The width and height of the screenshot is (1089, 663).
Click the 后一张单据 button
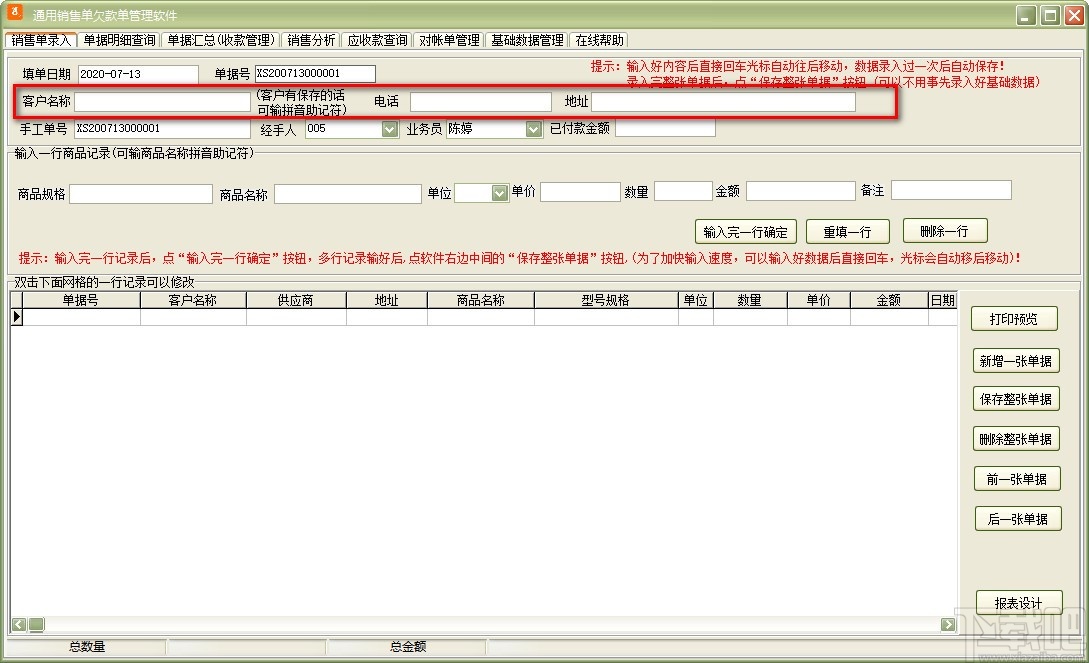coord(1016,518)
